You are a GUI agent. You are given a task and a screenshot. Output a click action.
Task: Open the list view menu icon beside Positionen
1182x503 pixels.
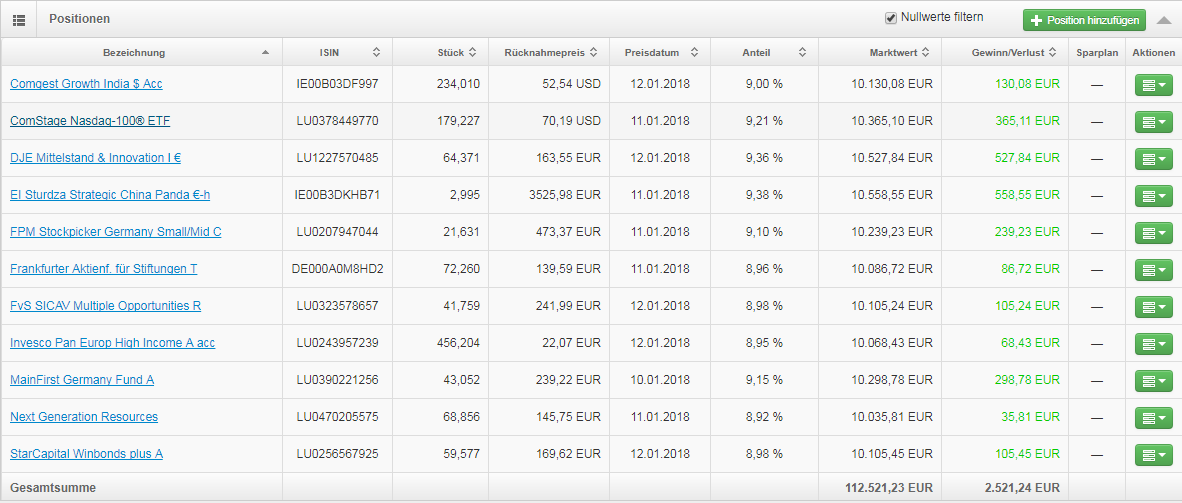click(x=19, y=19)
